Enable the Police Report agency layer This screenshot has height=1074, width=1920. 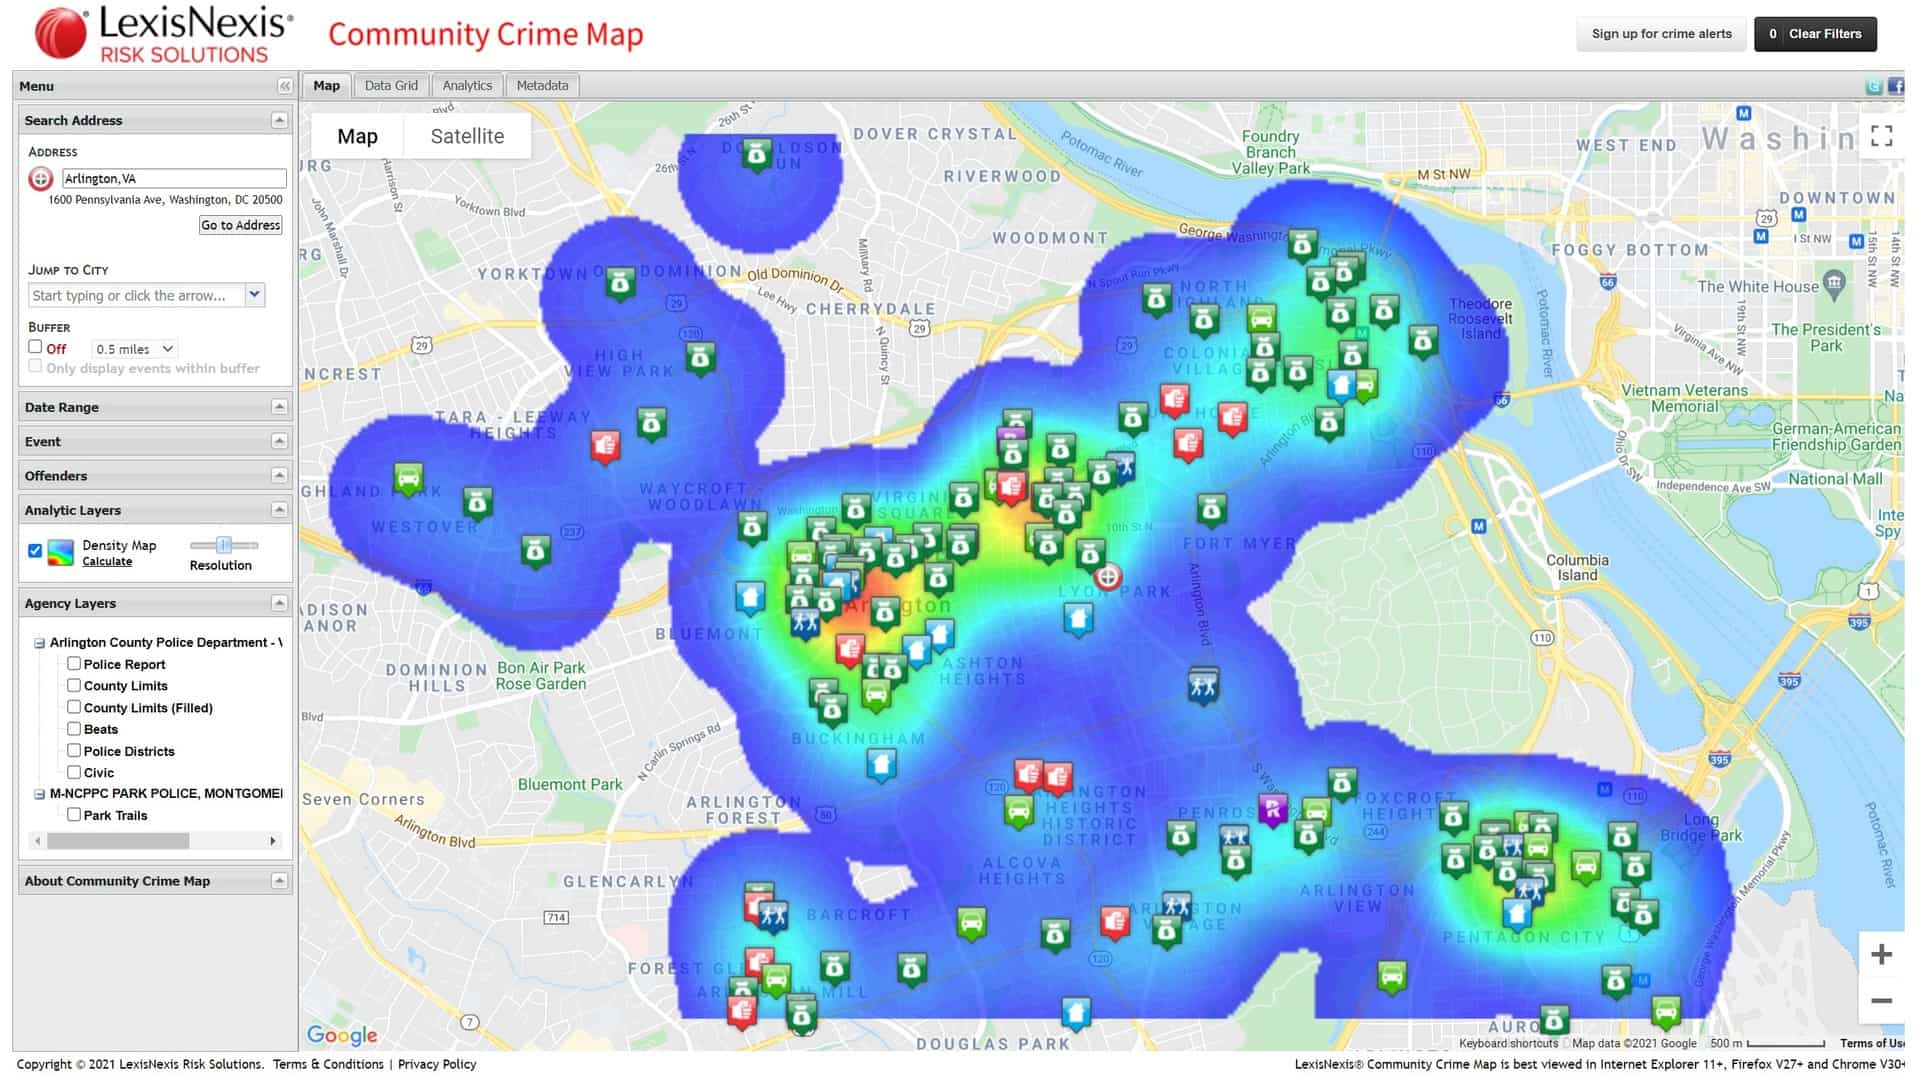point(74,663)
